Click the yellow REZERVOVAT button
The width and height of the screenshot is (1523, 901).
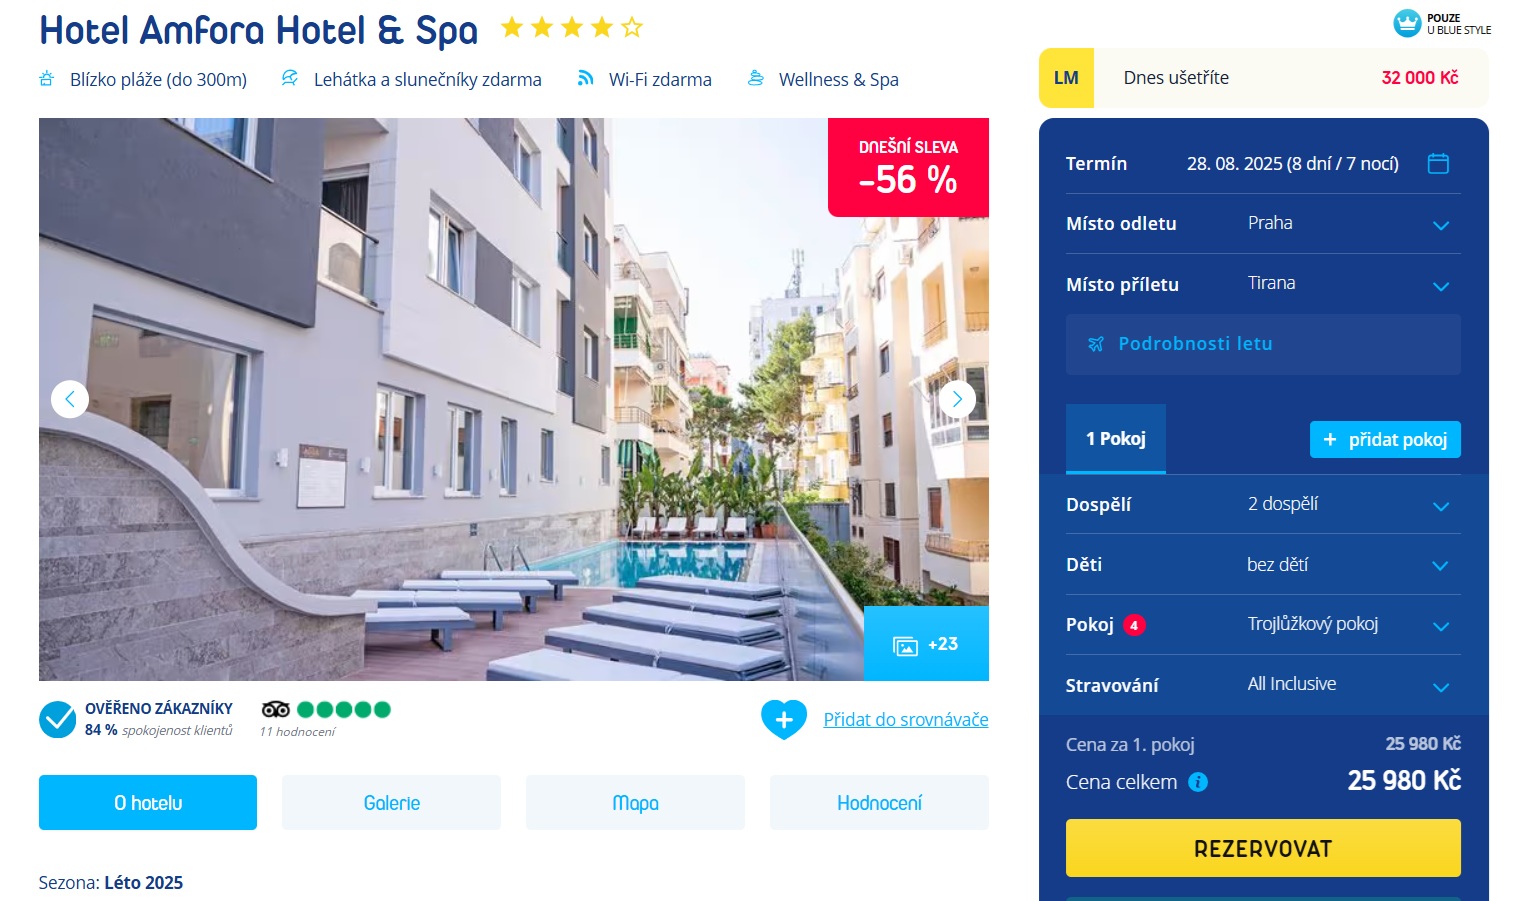tap(1263, 848)
